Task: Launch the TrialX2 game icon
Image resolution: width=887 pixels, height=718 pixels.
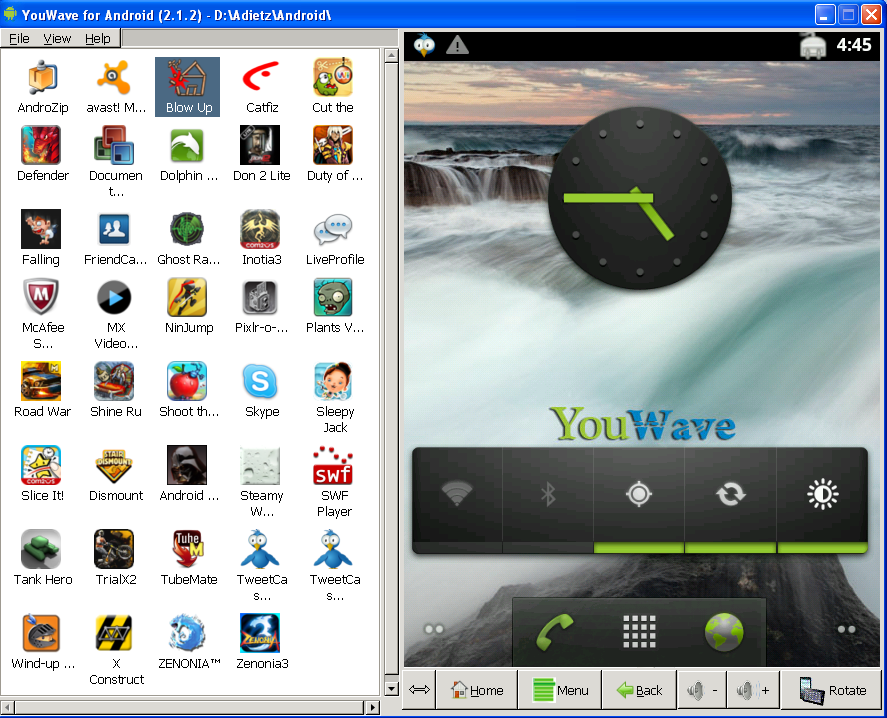Action: pyautogui.click(x=114, y=549)
